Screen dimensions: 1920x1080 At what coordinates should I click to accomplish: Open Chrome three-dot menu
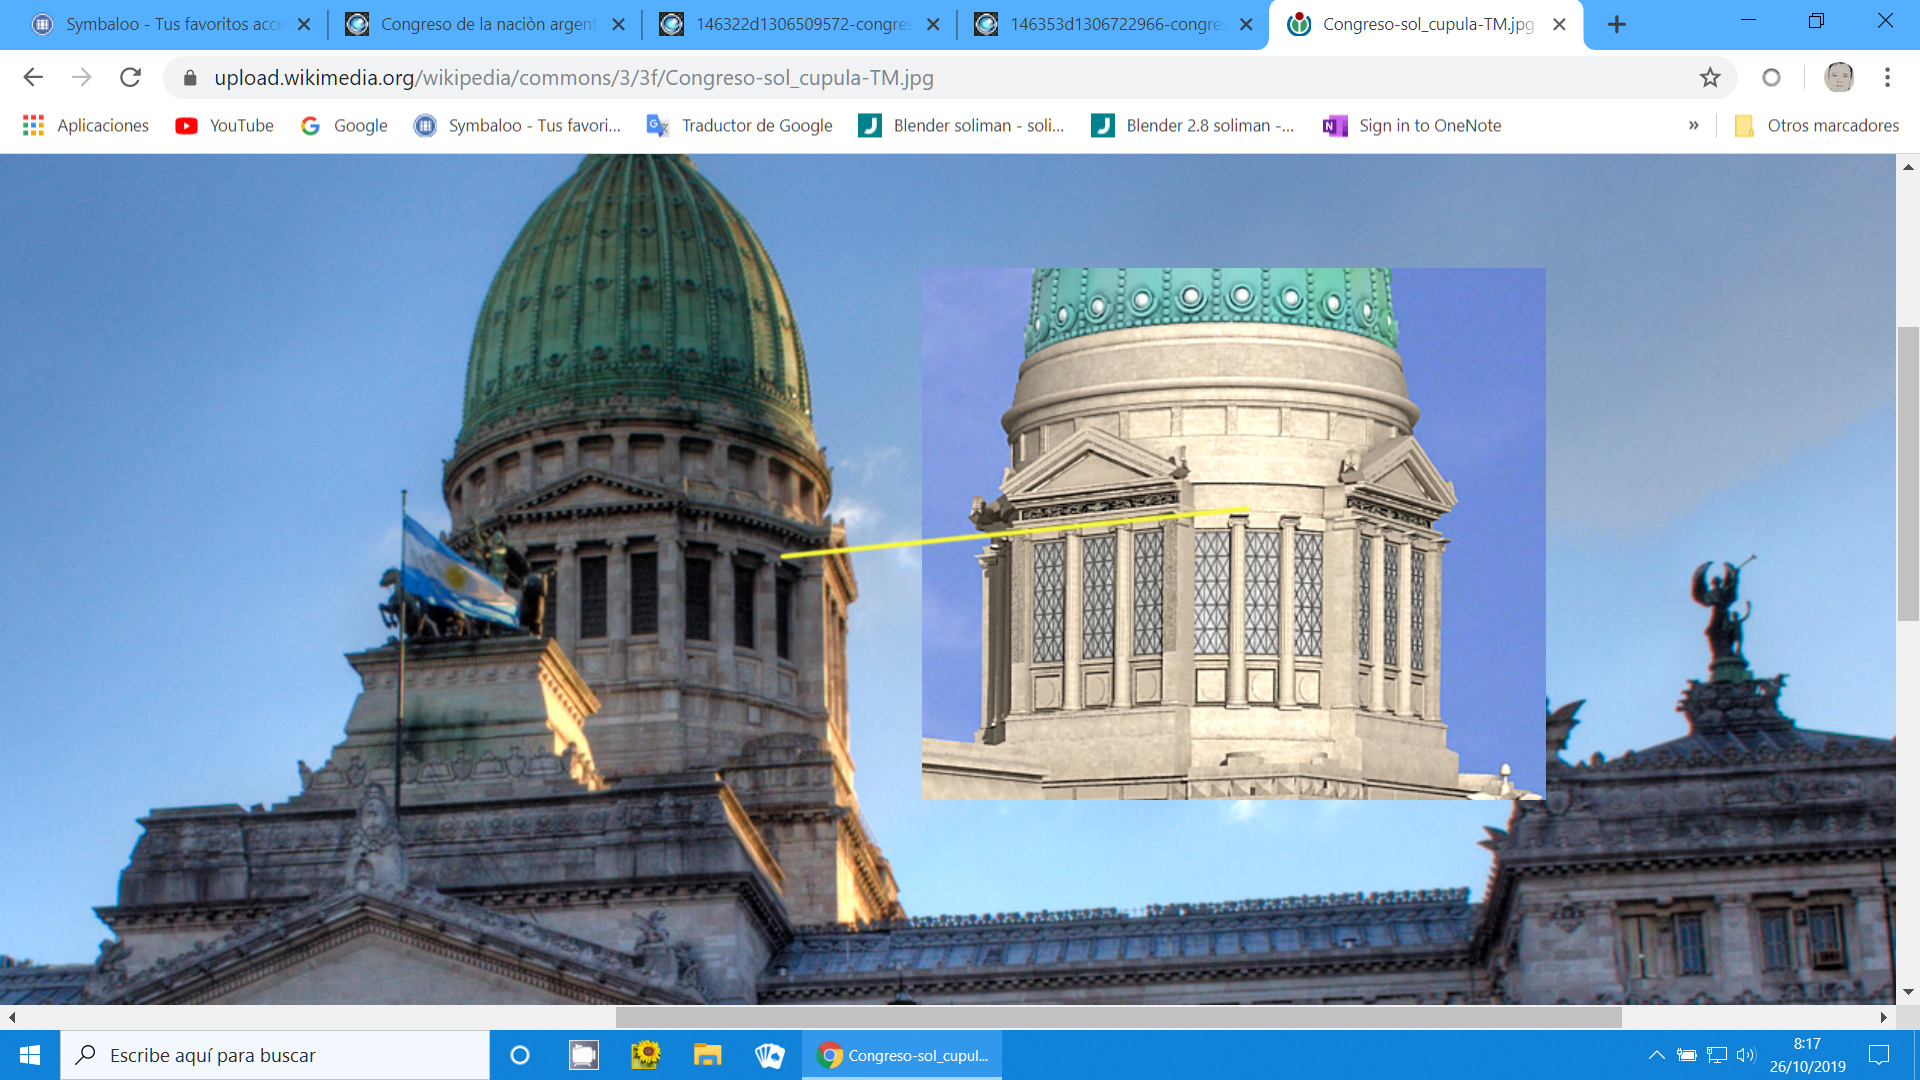coord(1887,77)
